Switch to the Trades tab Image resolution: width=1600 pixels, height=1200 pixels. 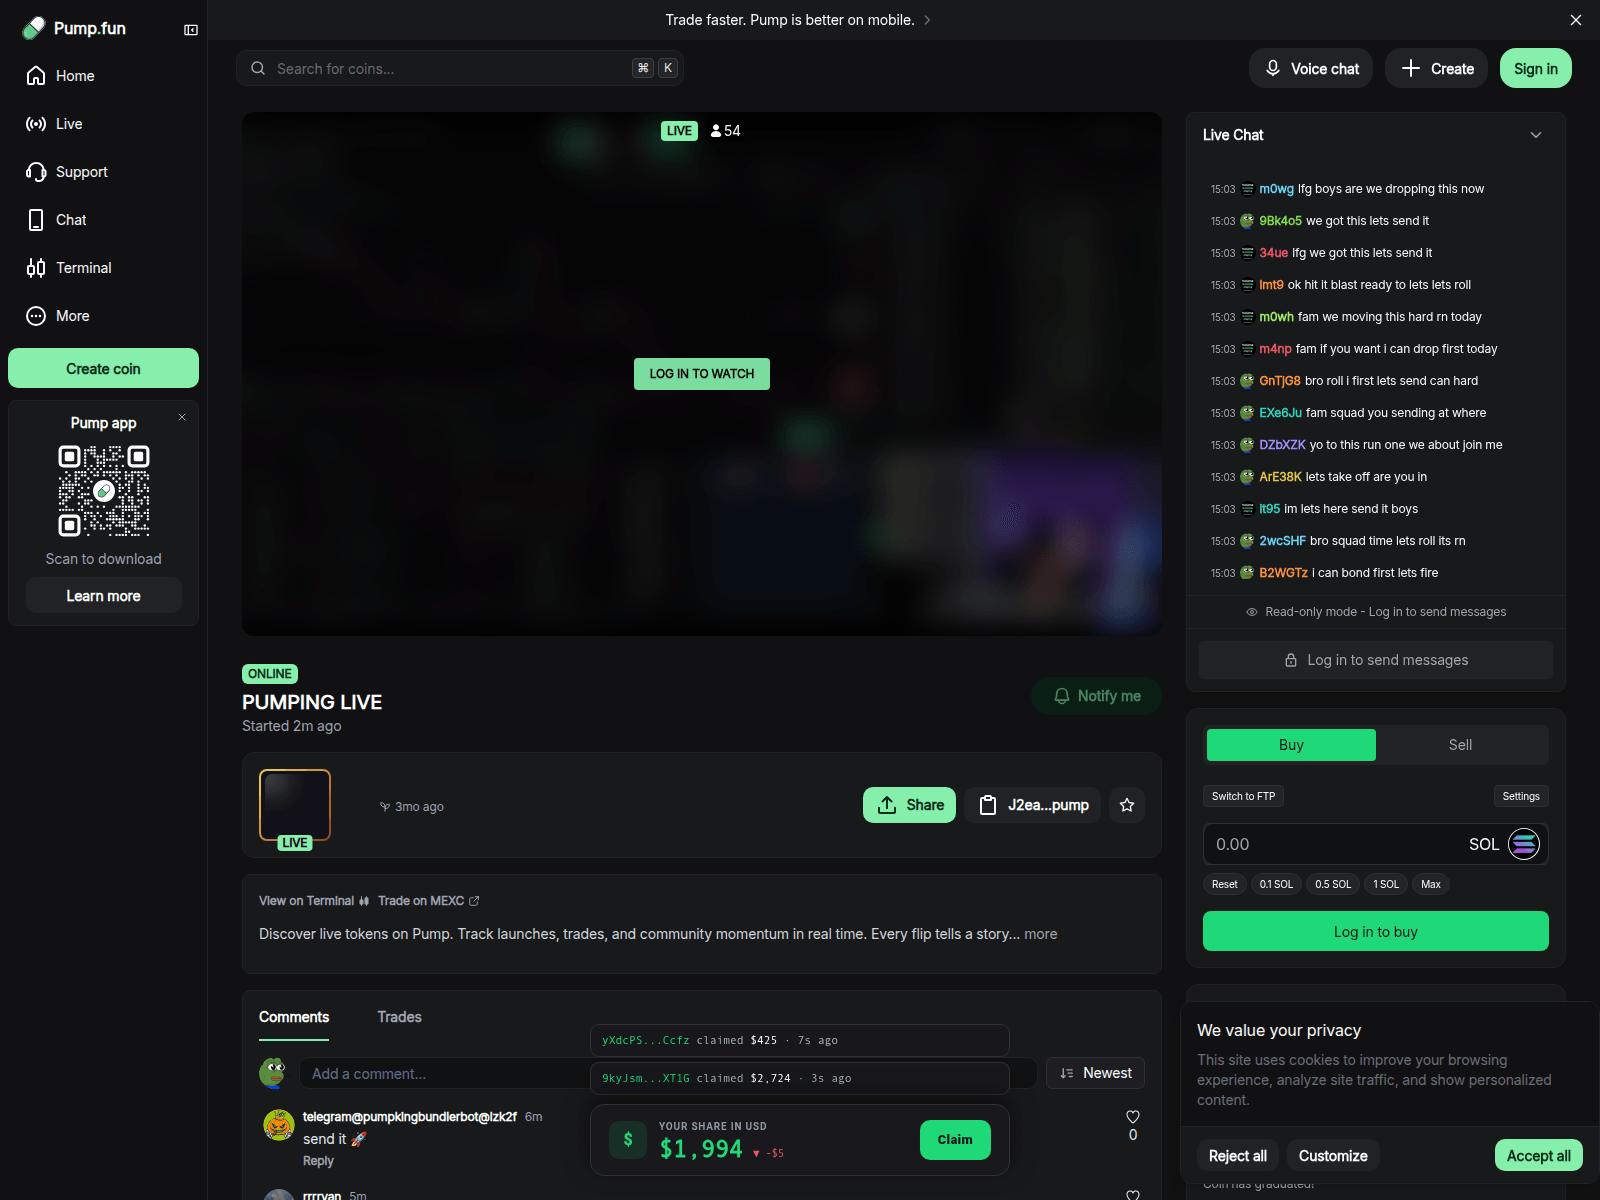click(399, 1017)
